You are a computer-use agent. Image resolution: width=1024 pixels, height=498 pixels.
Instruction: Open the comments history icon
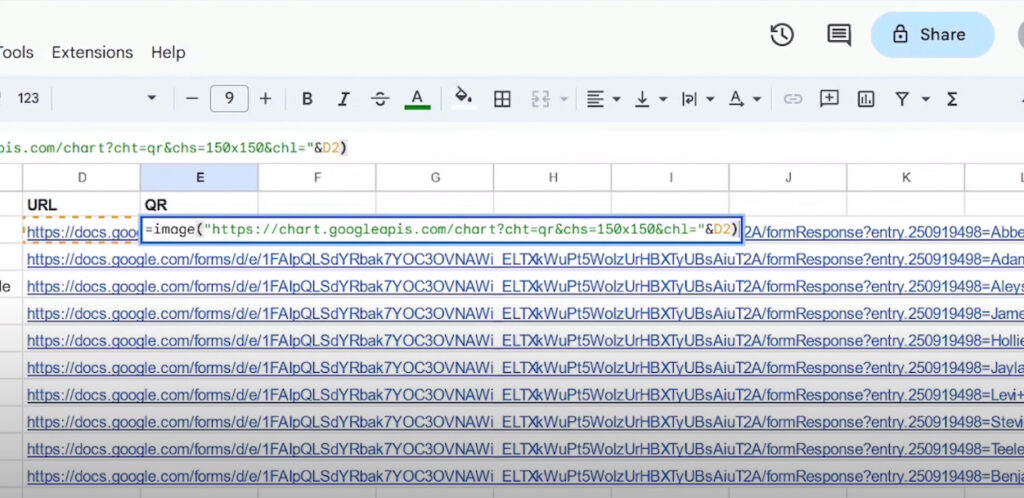click(839, 35)
